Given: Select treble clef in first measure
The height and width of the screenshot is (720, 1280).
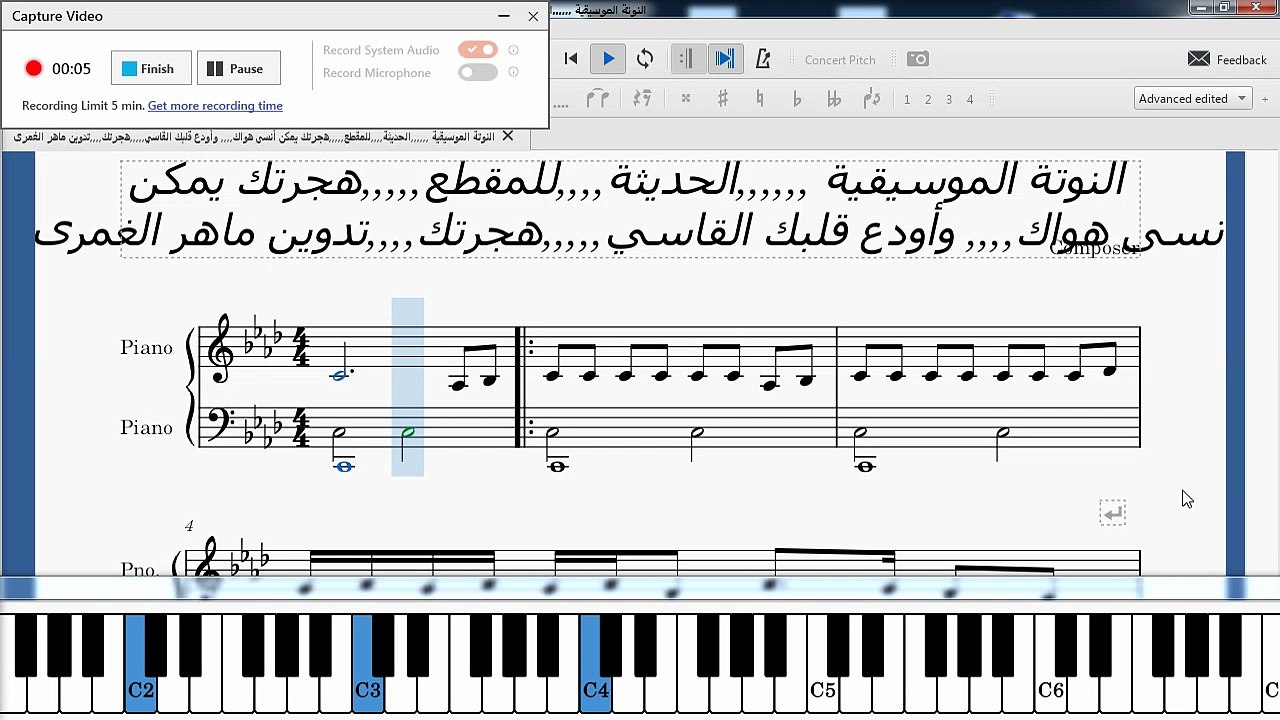Looking at the screenshot, I should pyautogui.click(x=219, y=349).
